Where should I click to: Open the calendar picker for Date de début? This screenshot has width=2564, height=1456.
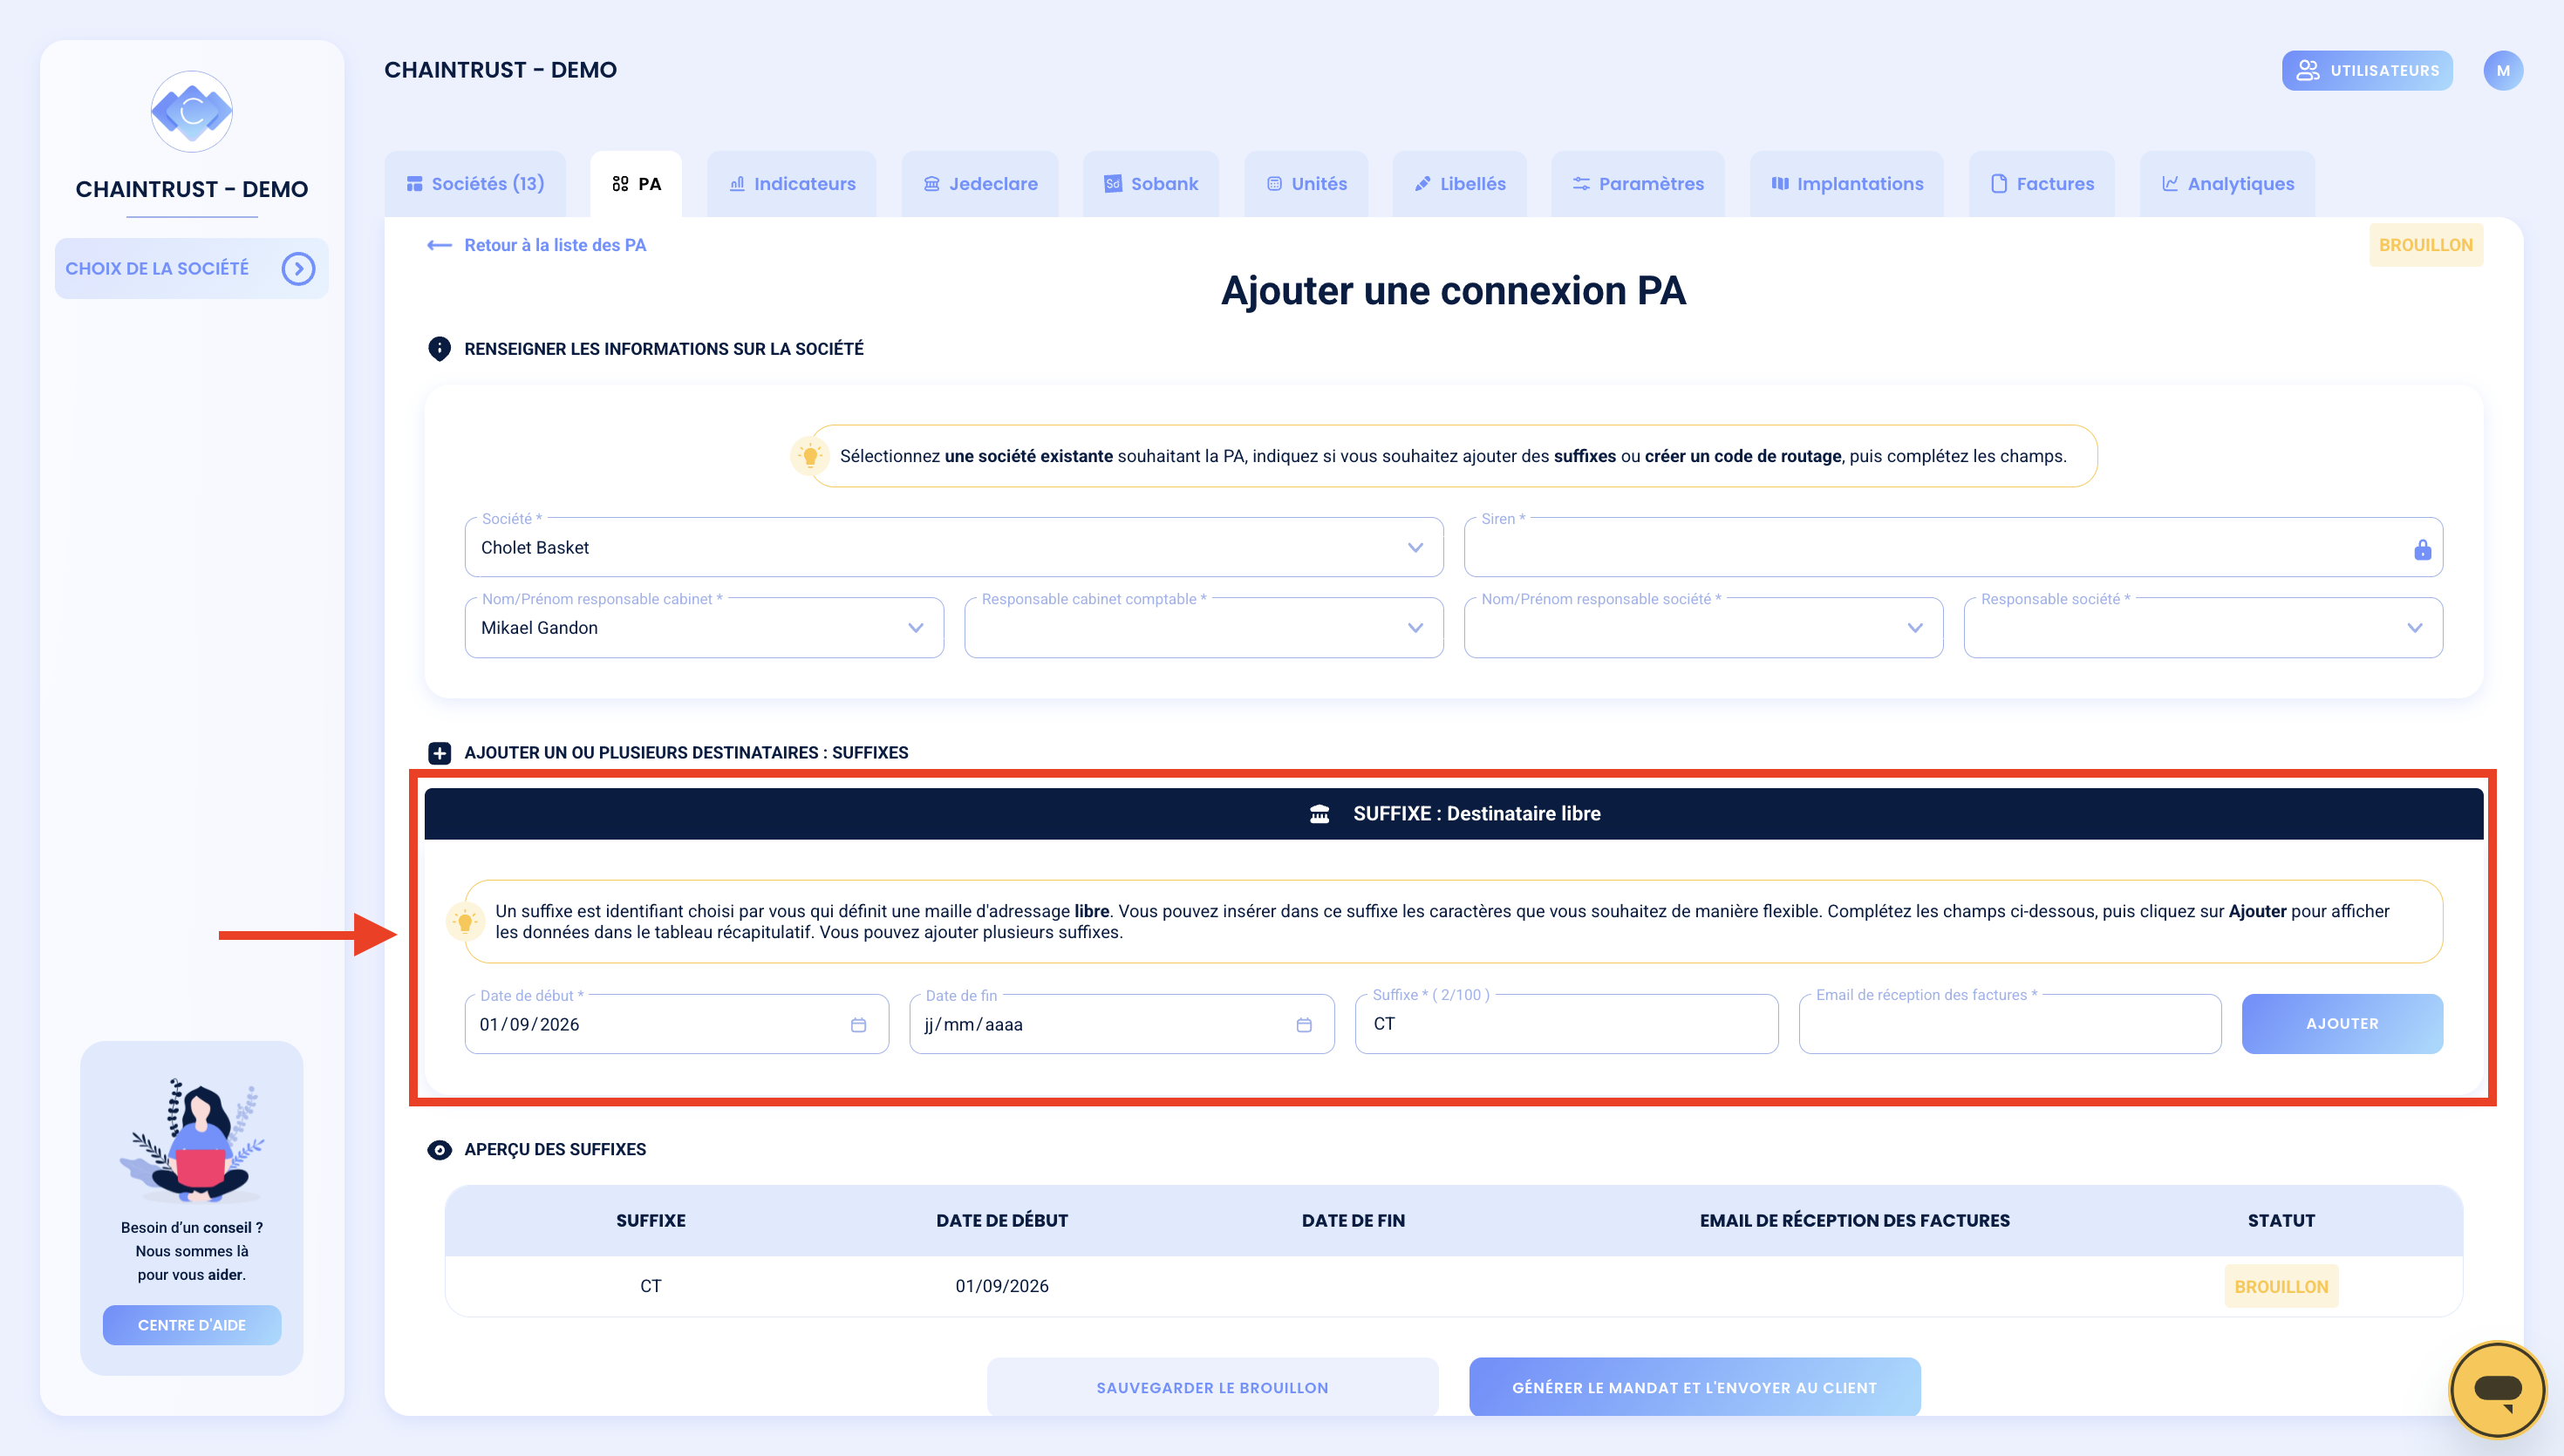coord(858,1025)
